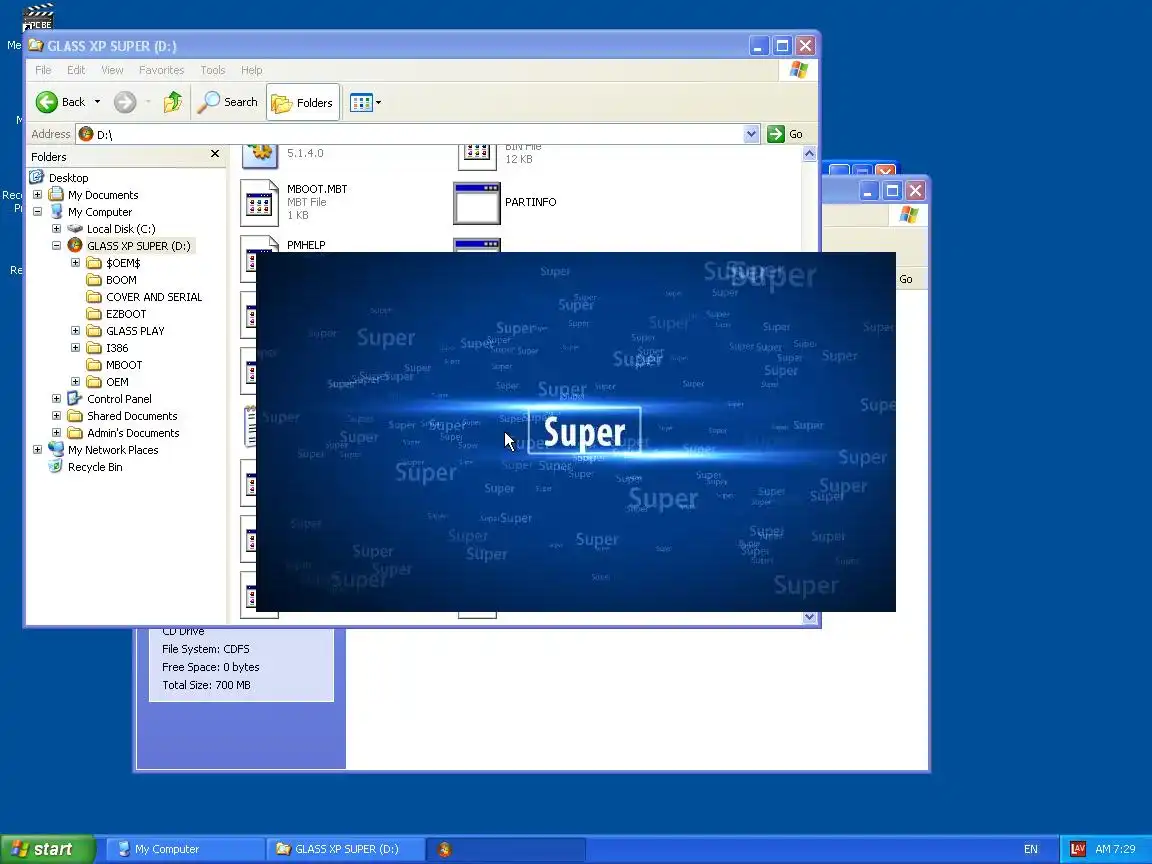1152x864 pixels.
Task: Expand the GLASS PLAY folder node
Action: 76,331
